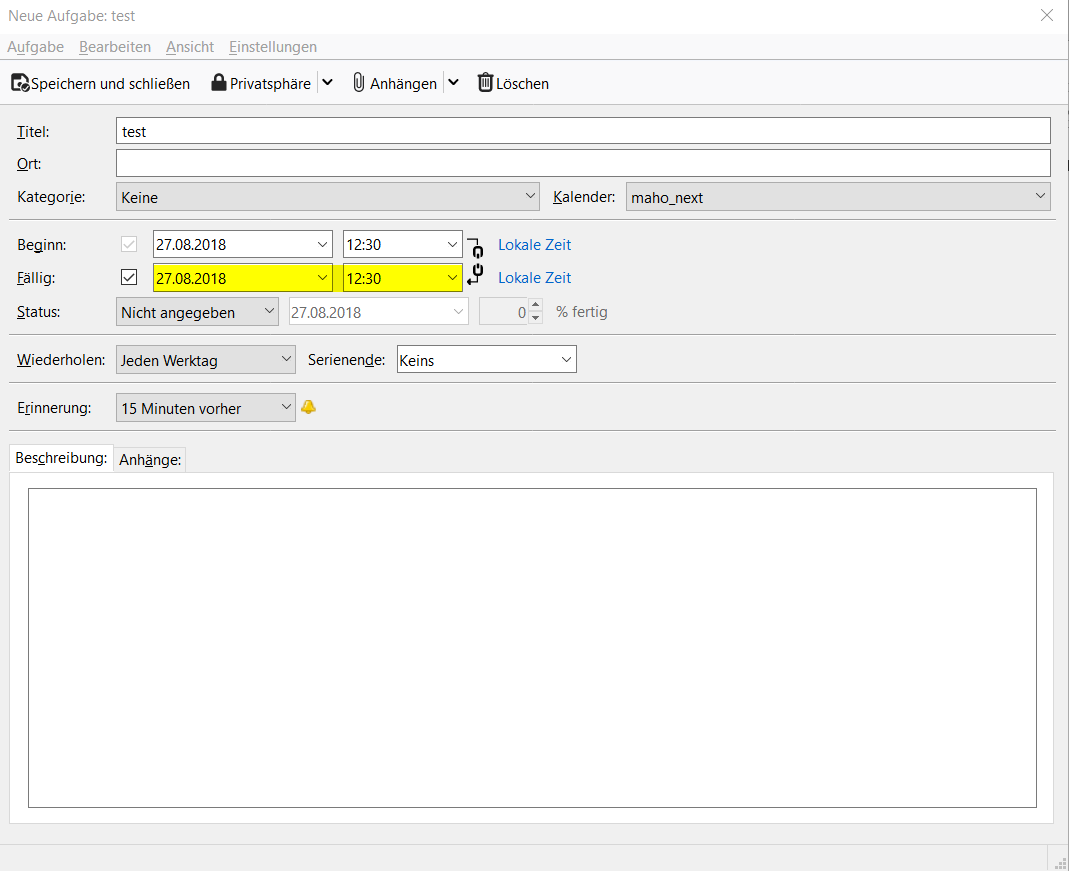
Task: Open the Aufgabe menu
Action: pyautogui.click(x=35, y=47)
